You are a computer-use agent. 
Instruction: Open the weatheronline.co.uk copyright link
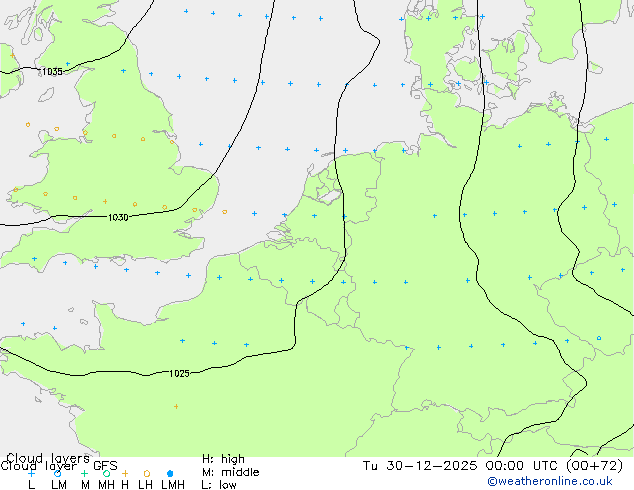(550, 481)
